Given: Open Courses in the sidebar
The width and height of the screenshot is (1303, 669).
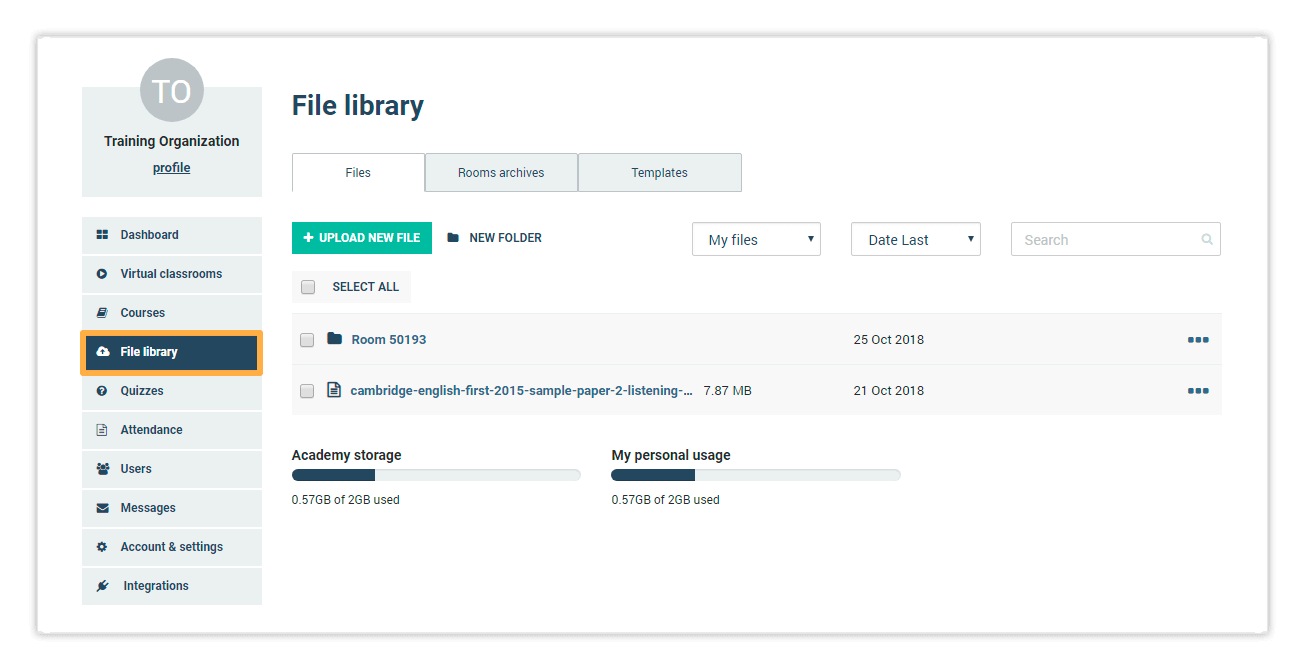Looking at the screenshot, I should point(172,313).
